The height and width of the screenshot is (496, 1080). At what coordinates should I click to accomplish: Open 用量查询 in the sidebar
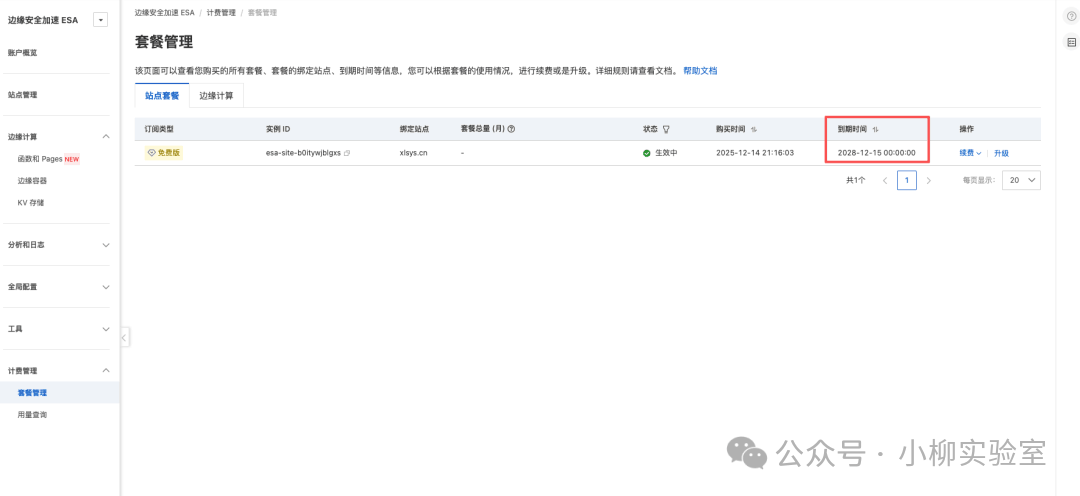click(x=32, y=414)
